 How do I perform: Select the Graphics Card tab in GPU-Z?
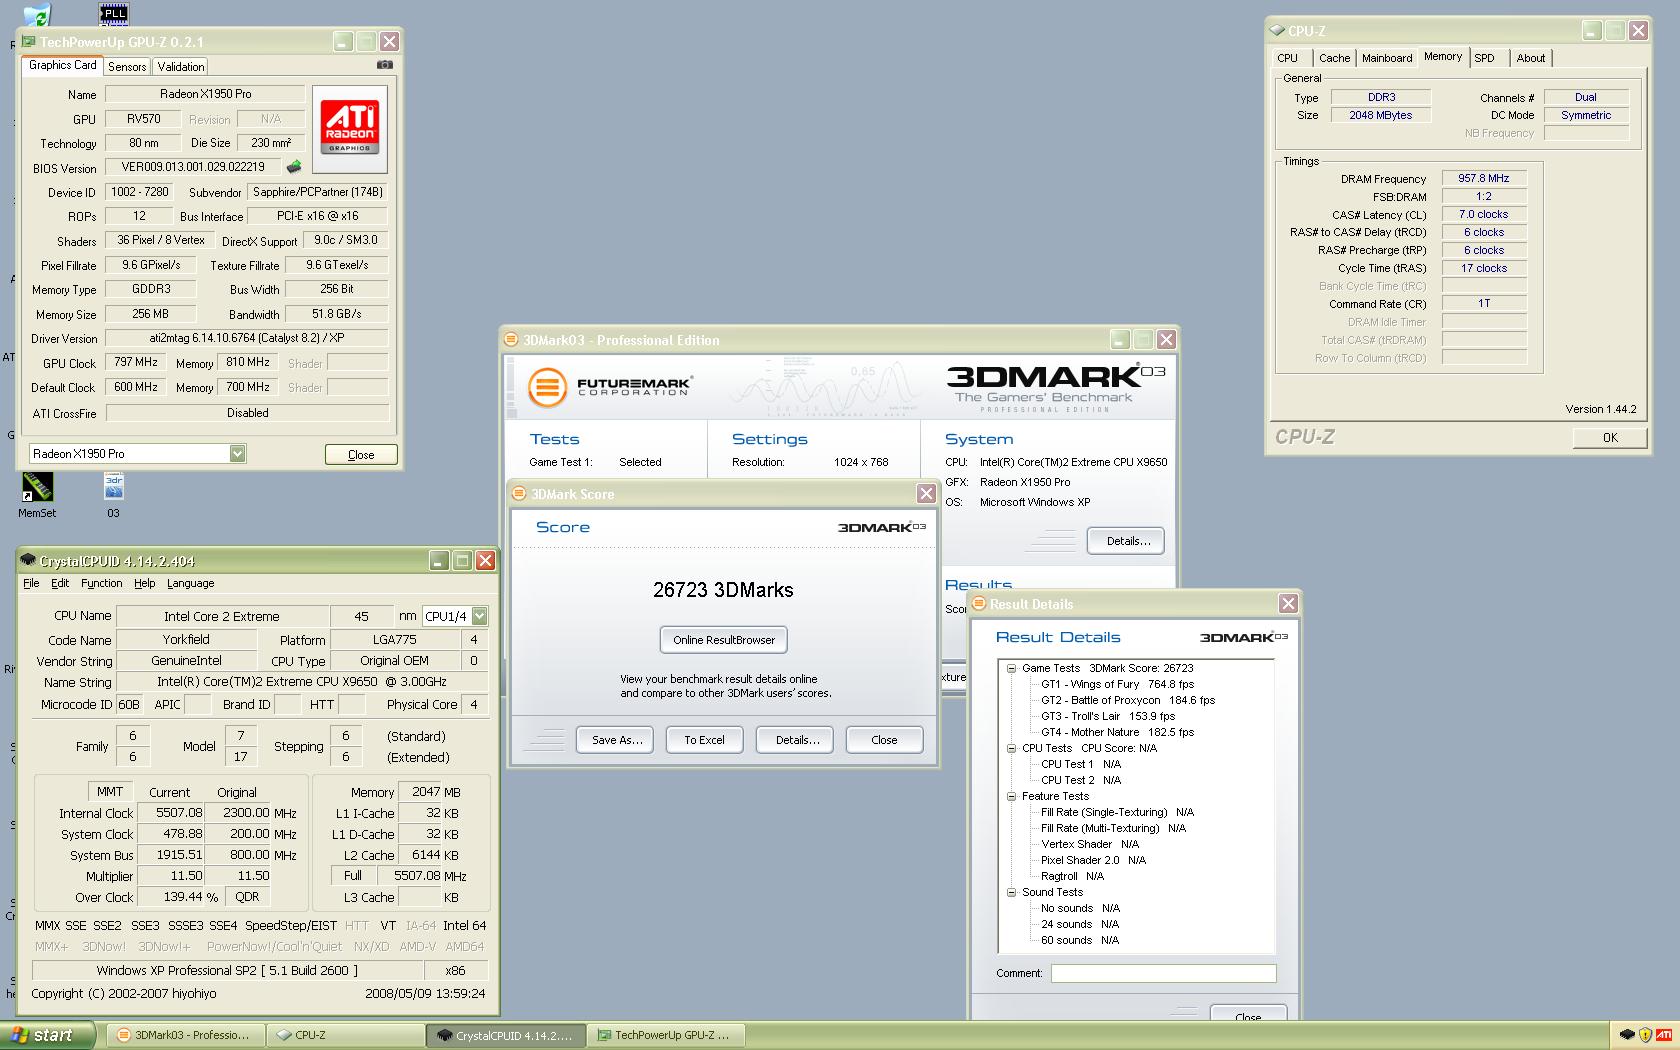click(x=63, y=65)
